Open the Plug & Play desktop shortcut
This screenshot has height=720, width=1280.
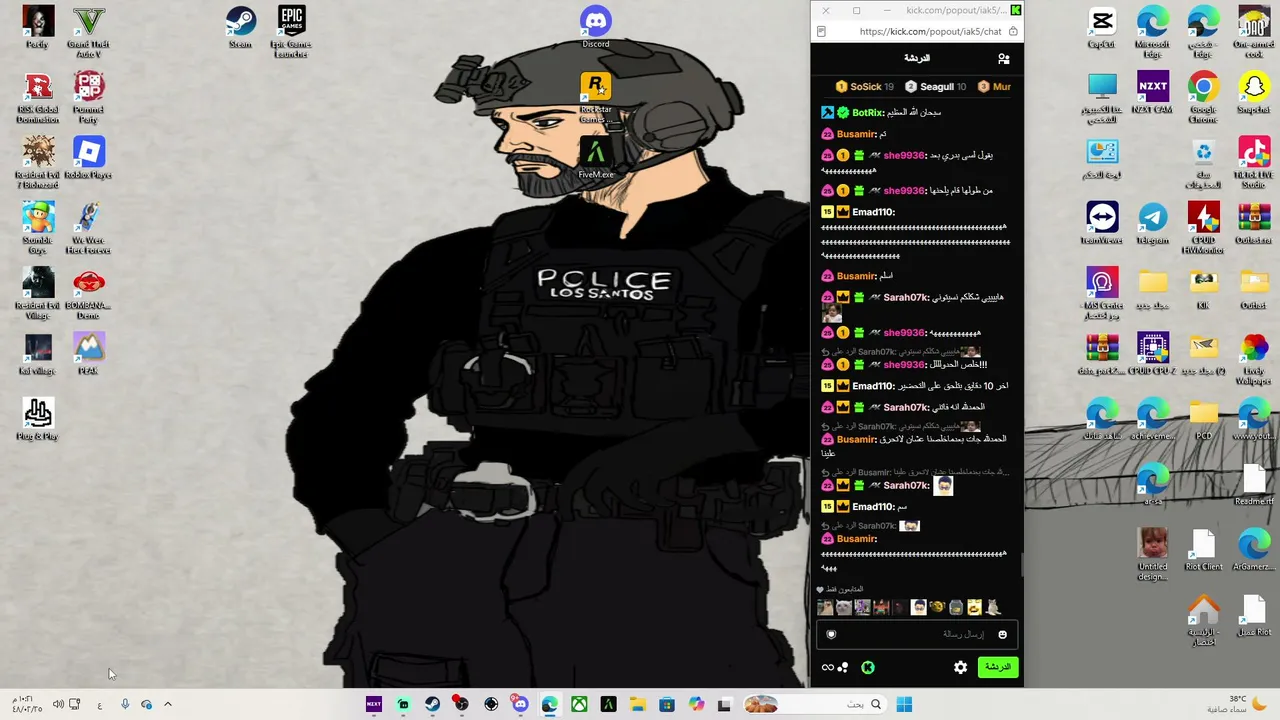[38, 419]
